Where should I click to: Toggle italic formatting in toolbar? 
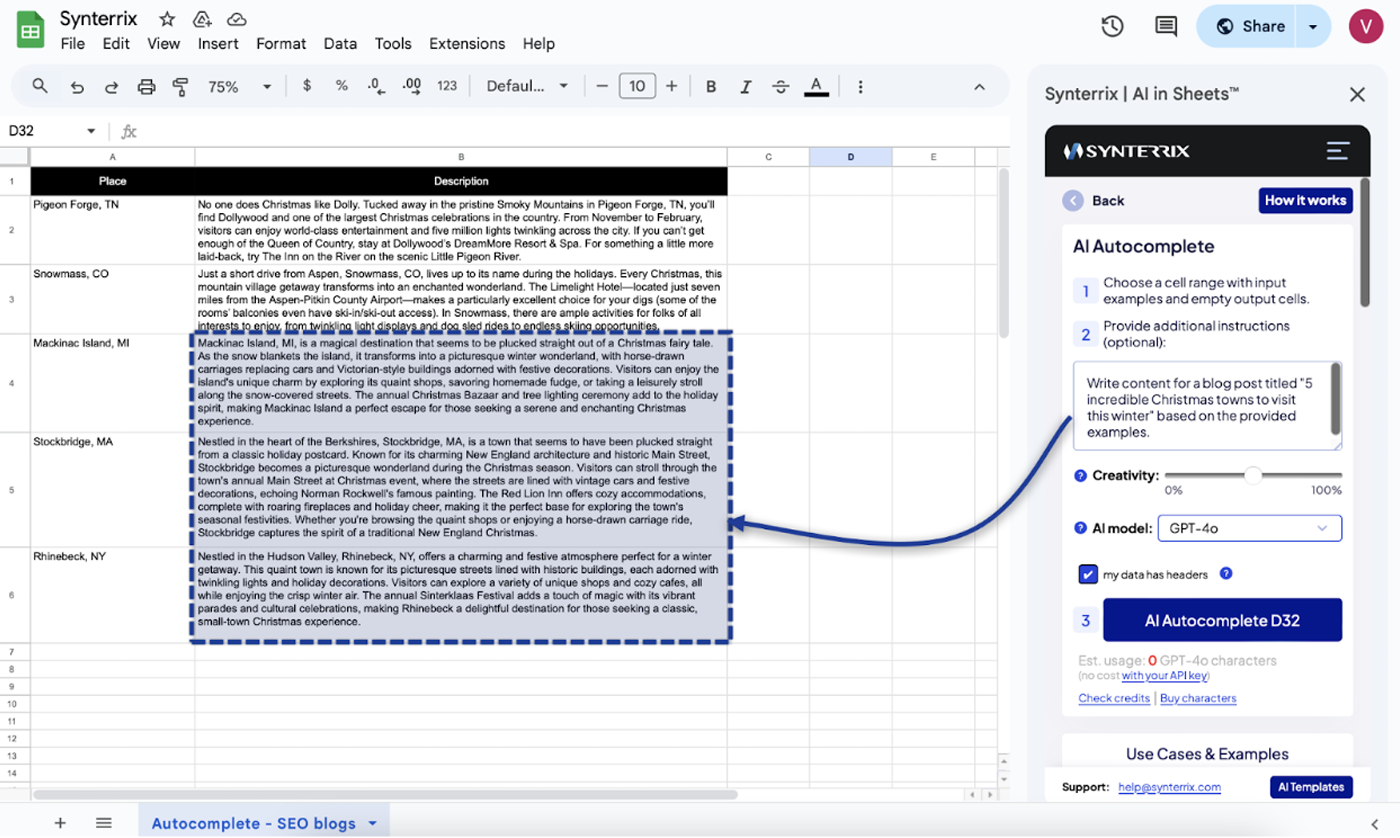tap(746, 87)
